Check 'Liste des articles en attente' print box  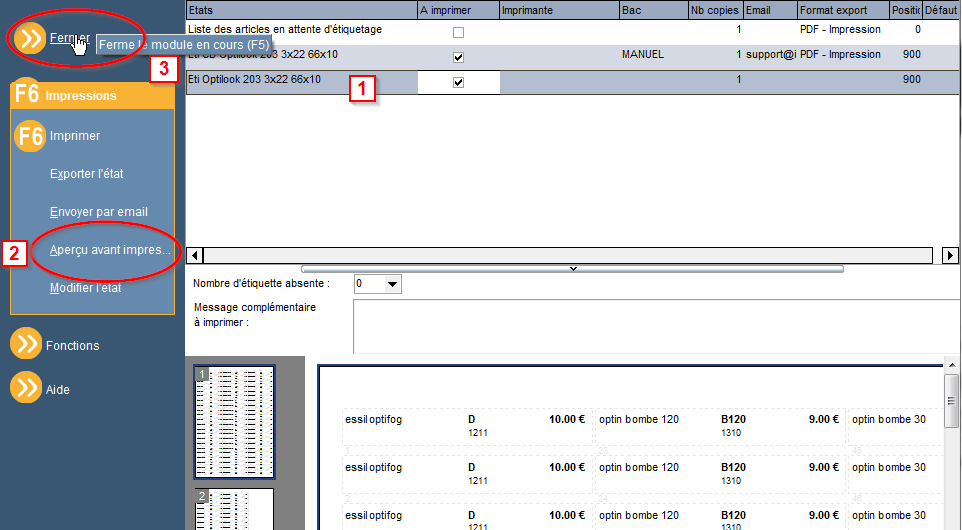click(458, 32)
